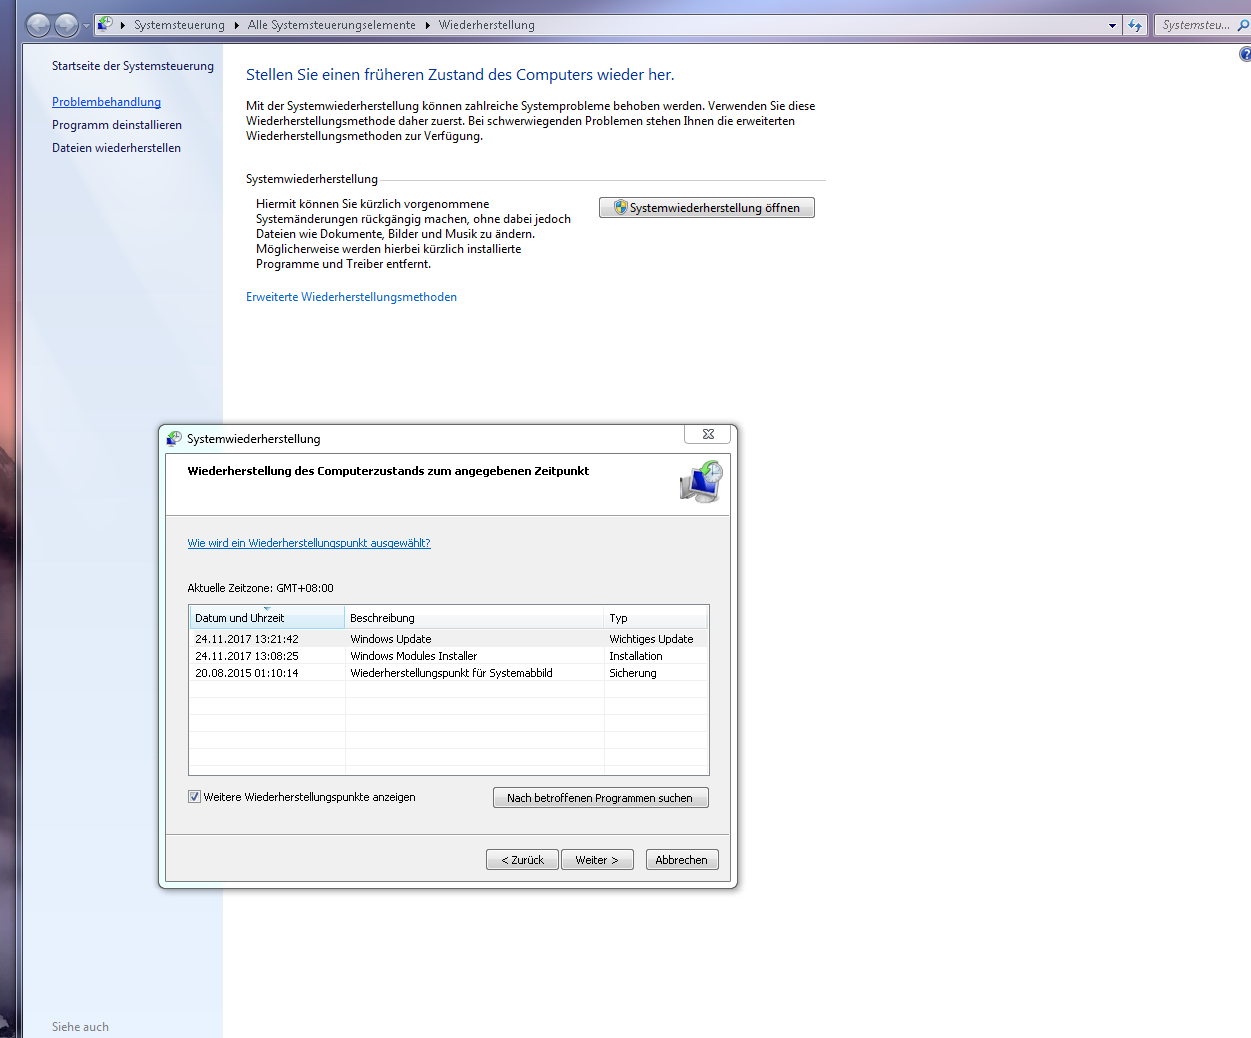Go back with the navigation back arrow
This screenshot has width=1251, height=1038.
(x=38, y=25)
